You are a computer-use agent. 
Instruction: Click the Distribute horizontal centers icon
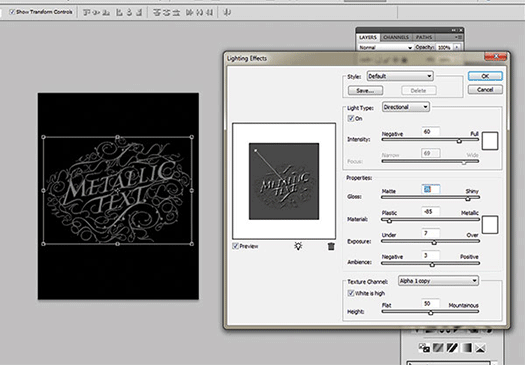tap(199, 12)
